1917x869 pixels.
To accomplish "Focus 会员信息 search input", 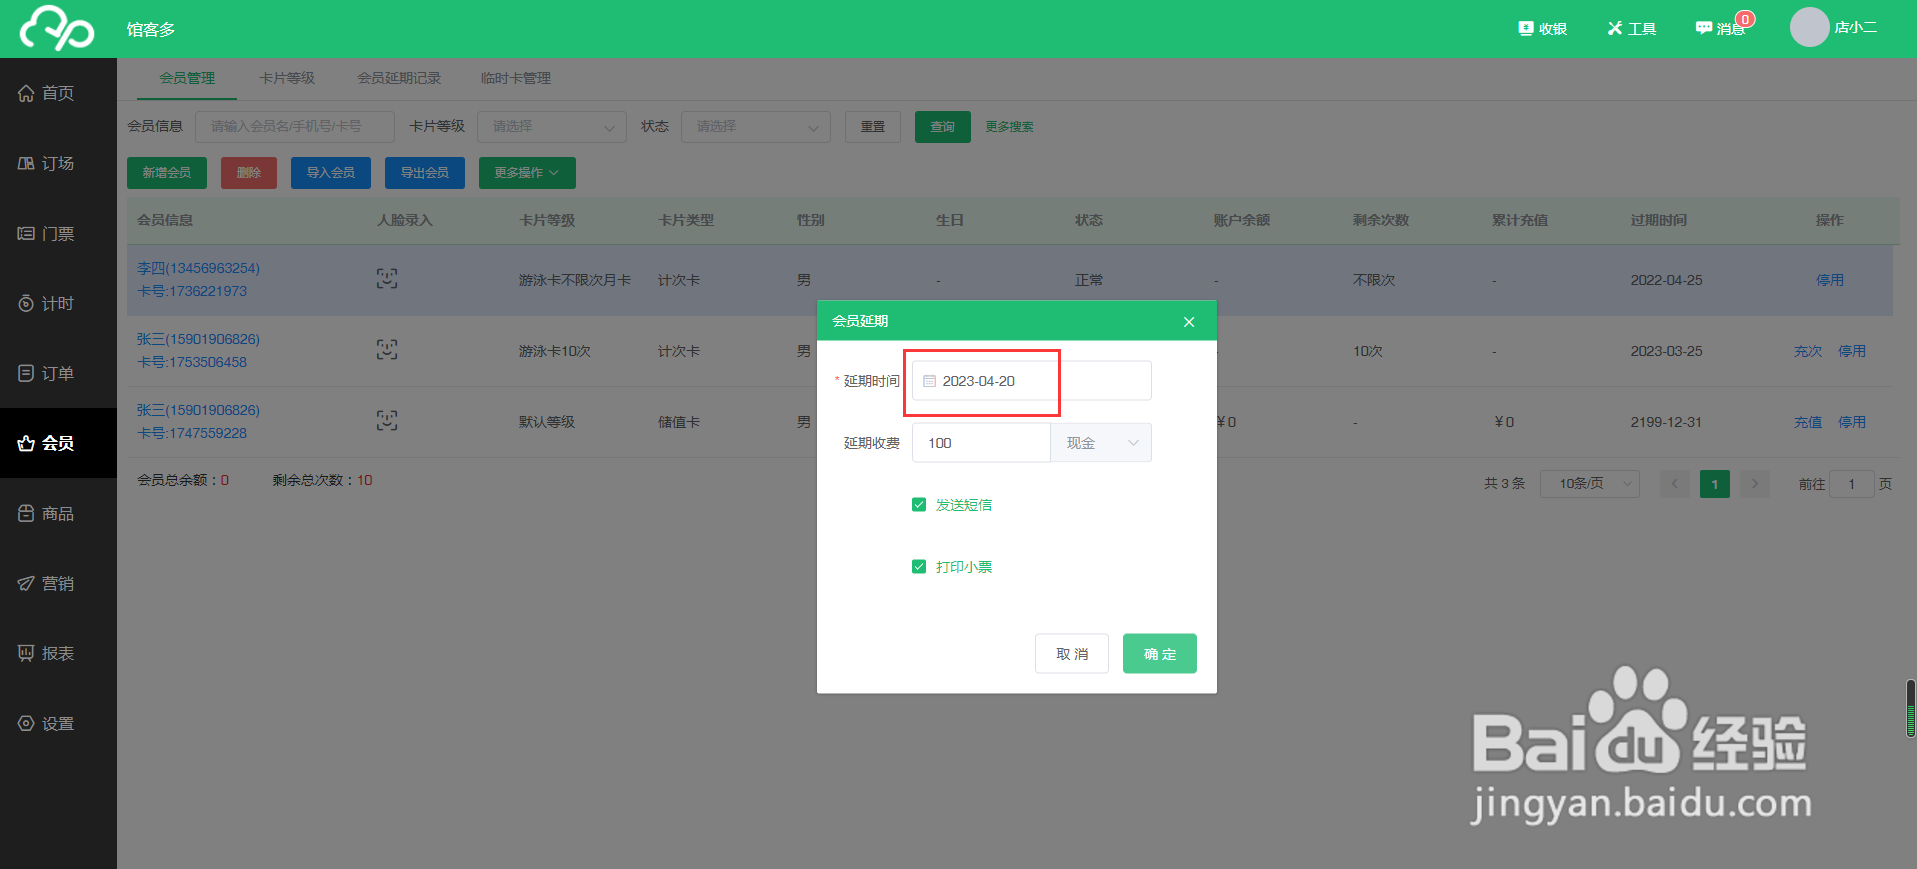I will (295, 127).
